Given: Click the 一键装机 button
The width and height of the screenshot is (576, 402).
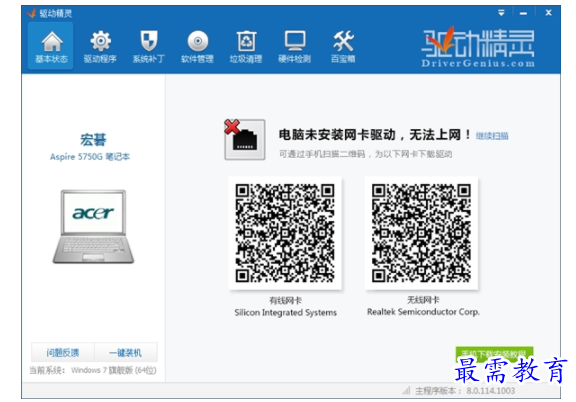Looking at the screenshot, I should [126, 353].
